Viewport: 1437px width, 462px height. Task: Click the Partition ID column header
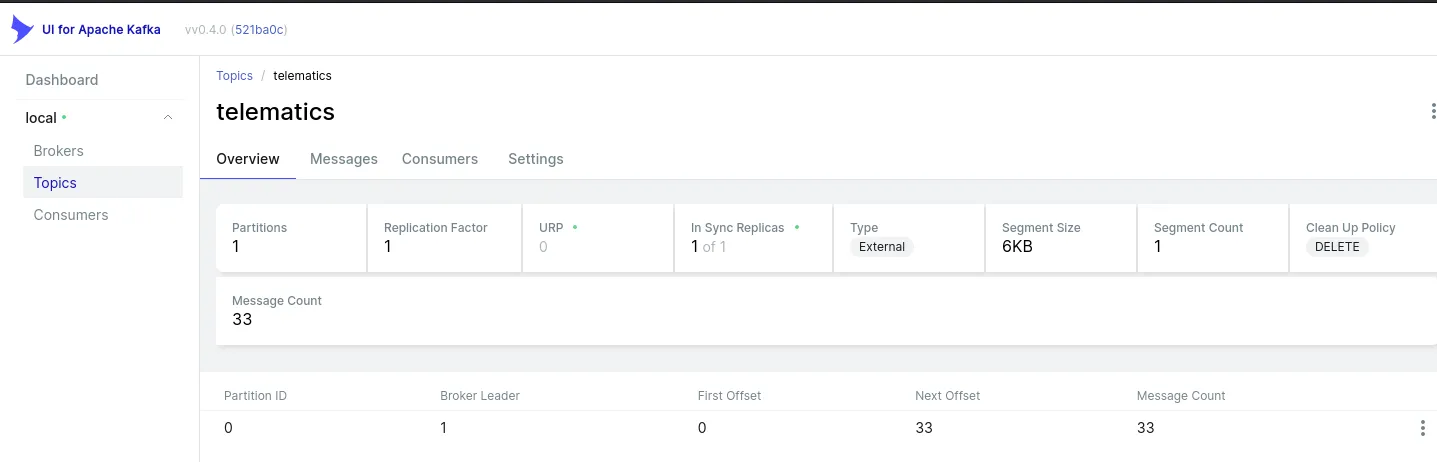[255, 396]
